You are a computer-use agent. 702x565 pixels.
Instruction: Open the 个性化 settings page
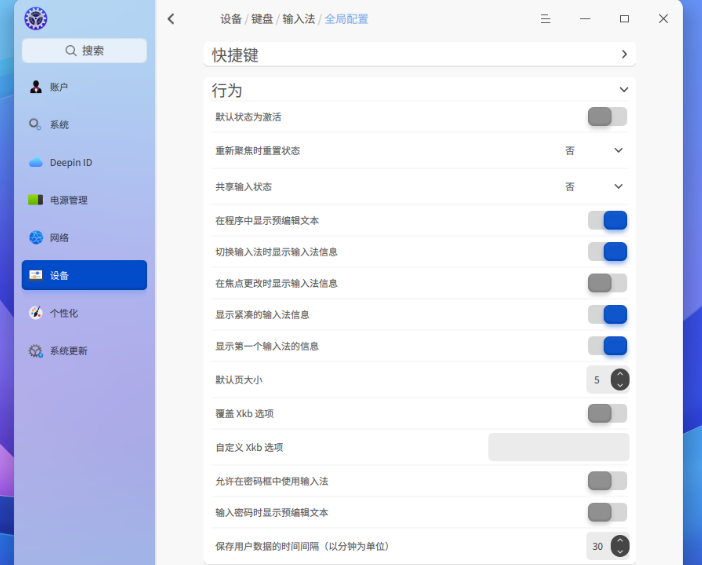click(x=84, y=313)
